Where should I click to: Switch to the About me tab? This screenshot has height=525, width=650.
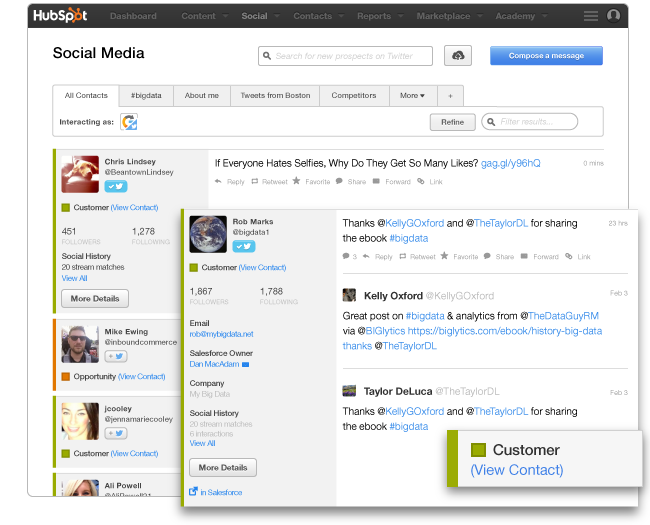coord(202,96)
